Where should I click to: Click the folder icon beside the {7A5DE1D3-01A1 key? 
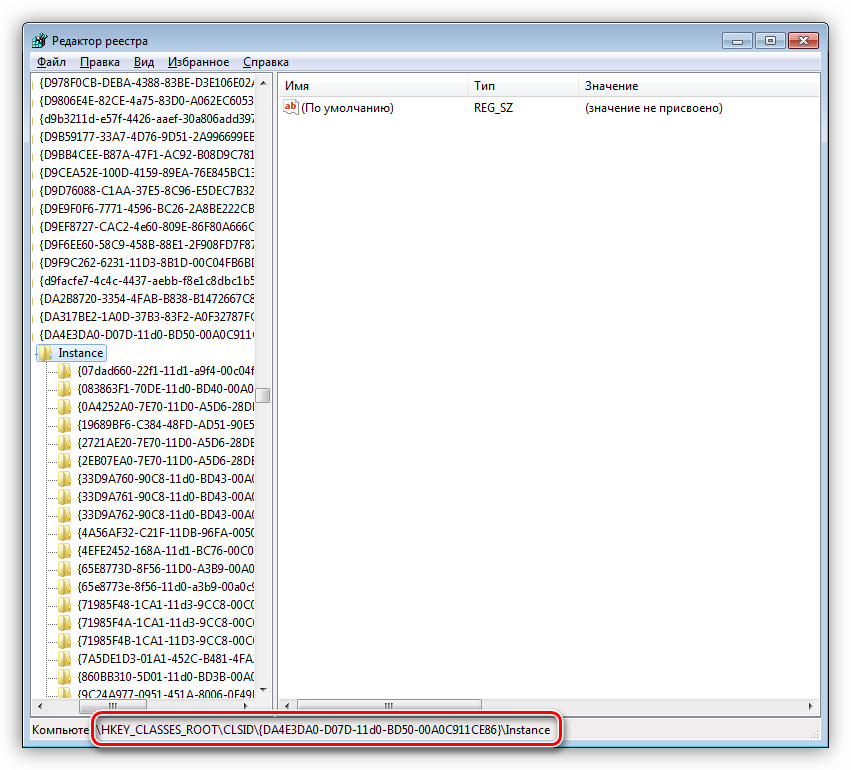click(x=65, y=659)
